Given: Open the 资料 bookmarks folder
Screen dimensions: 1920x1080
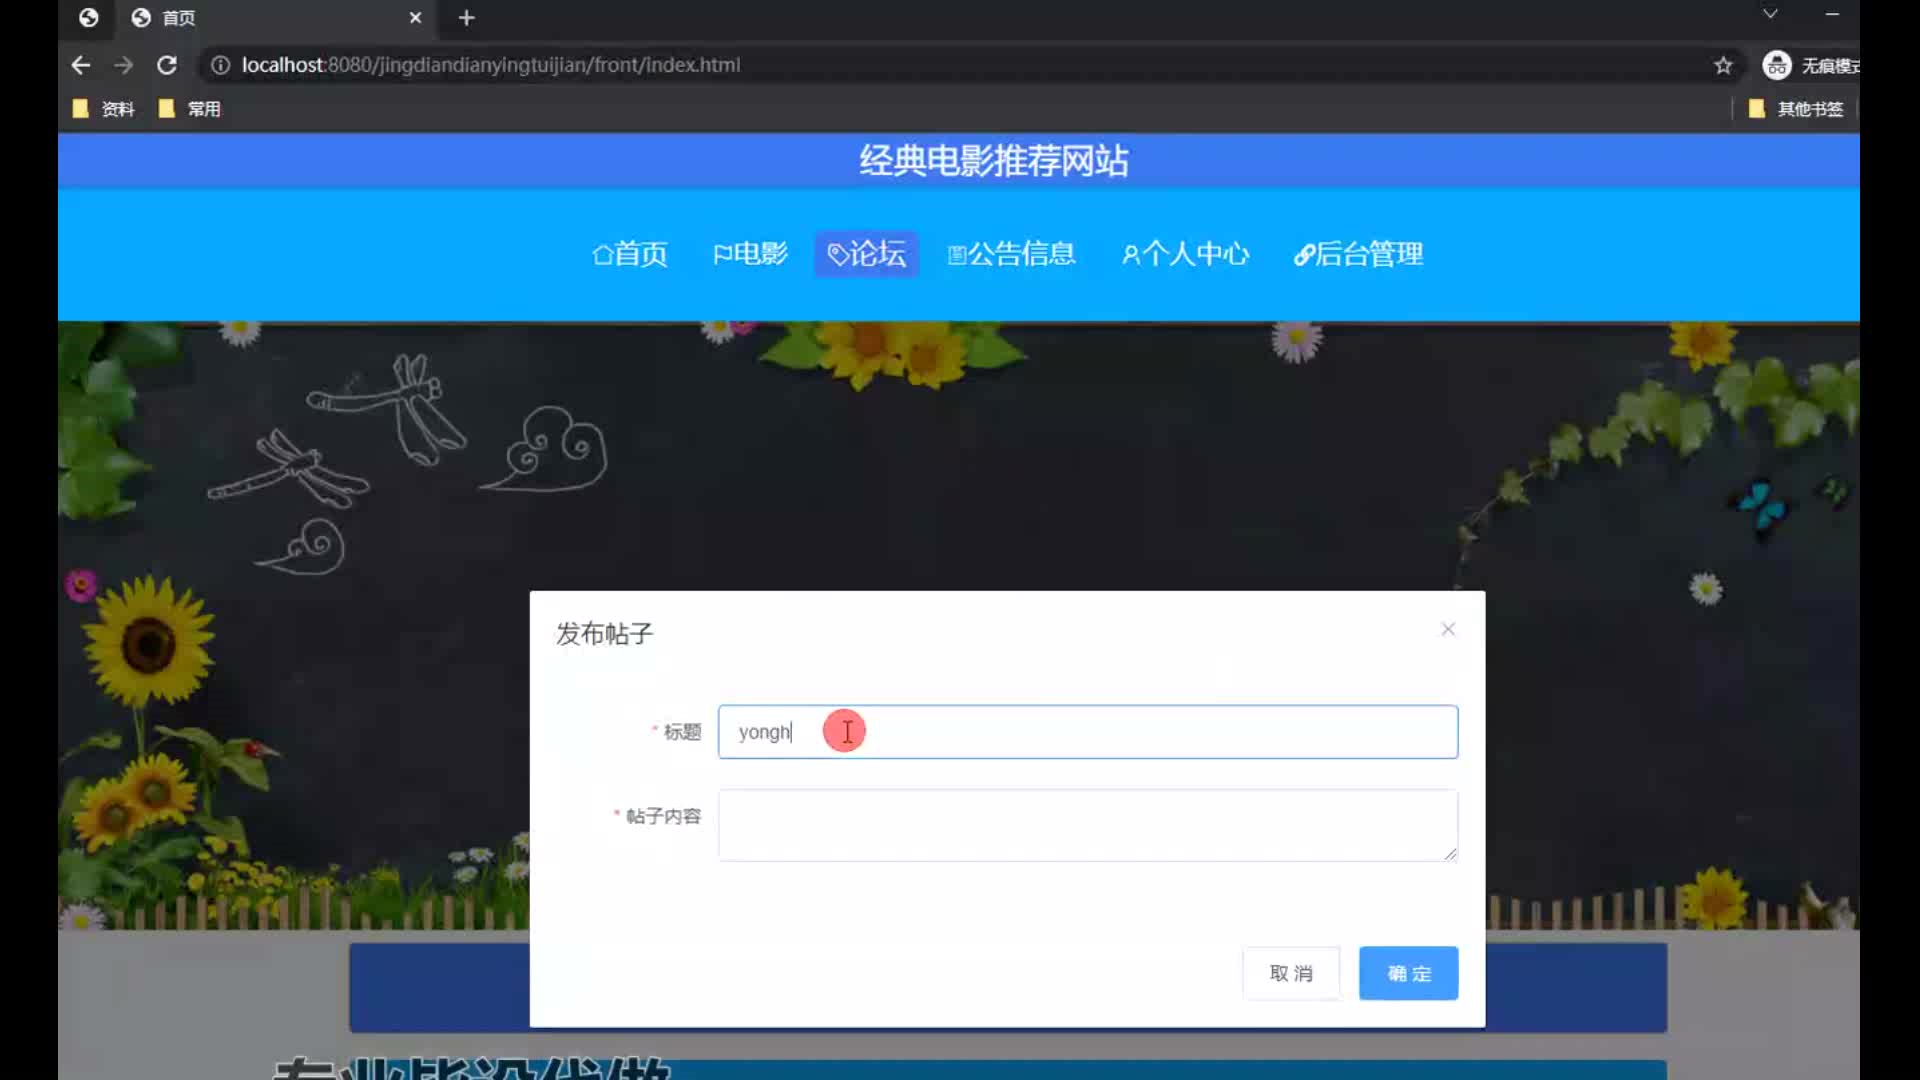Looking at the screenshot, I should point(104,109).
